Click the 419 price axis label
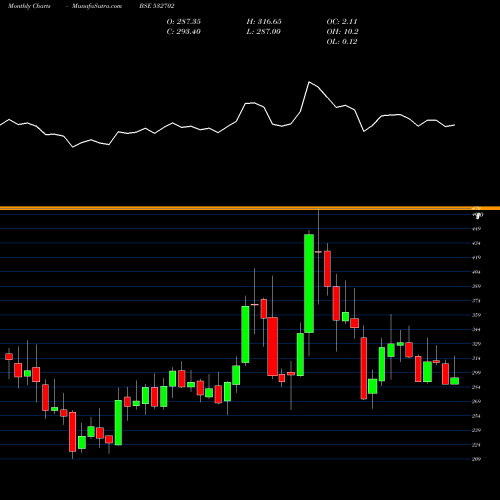 click(x=477, y=258)
